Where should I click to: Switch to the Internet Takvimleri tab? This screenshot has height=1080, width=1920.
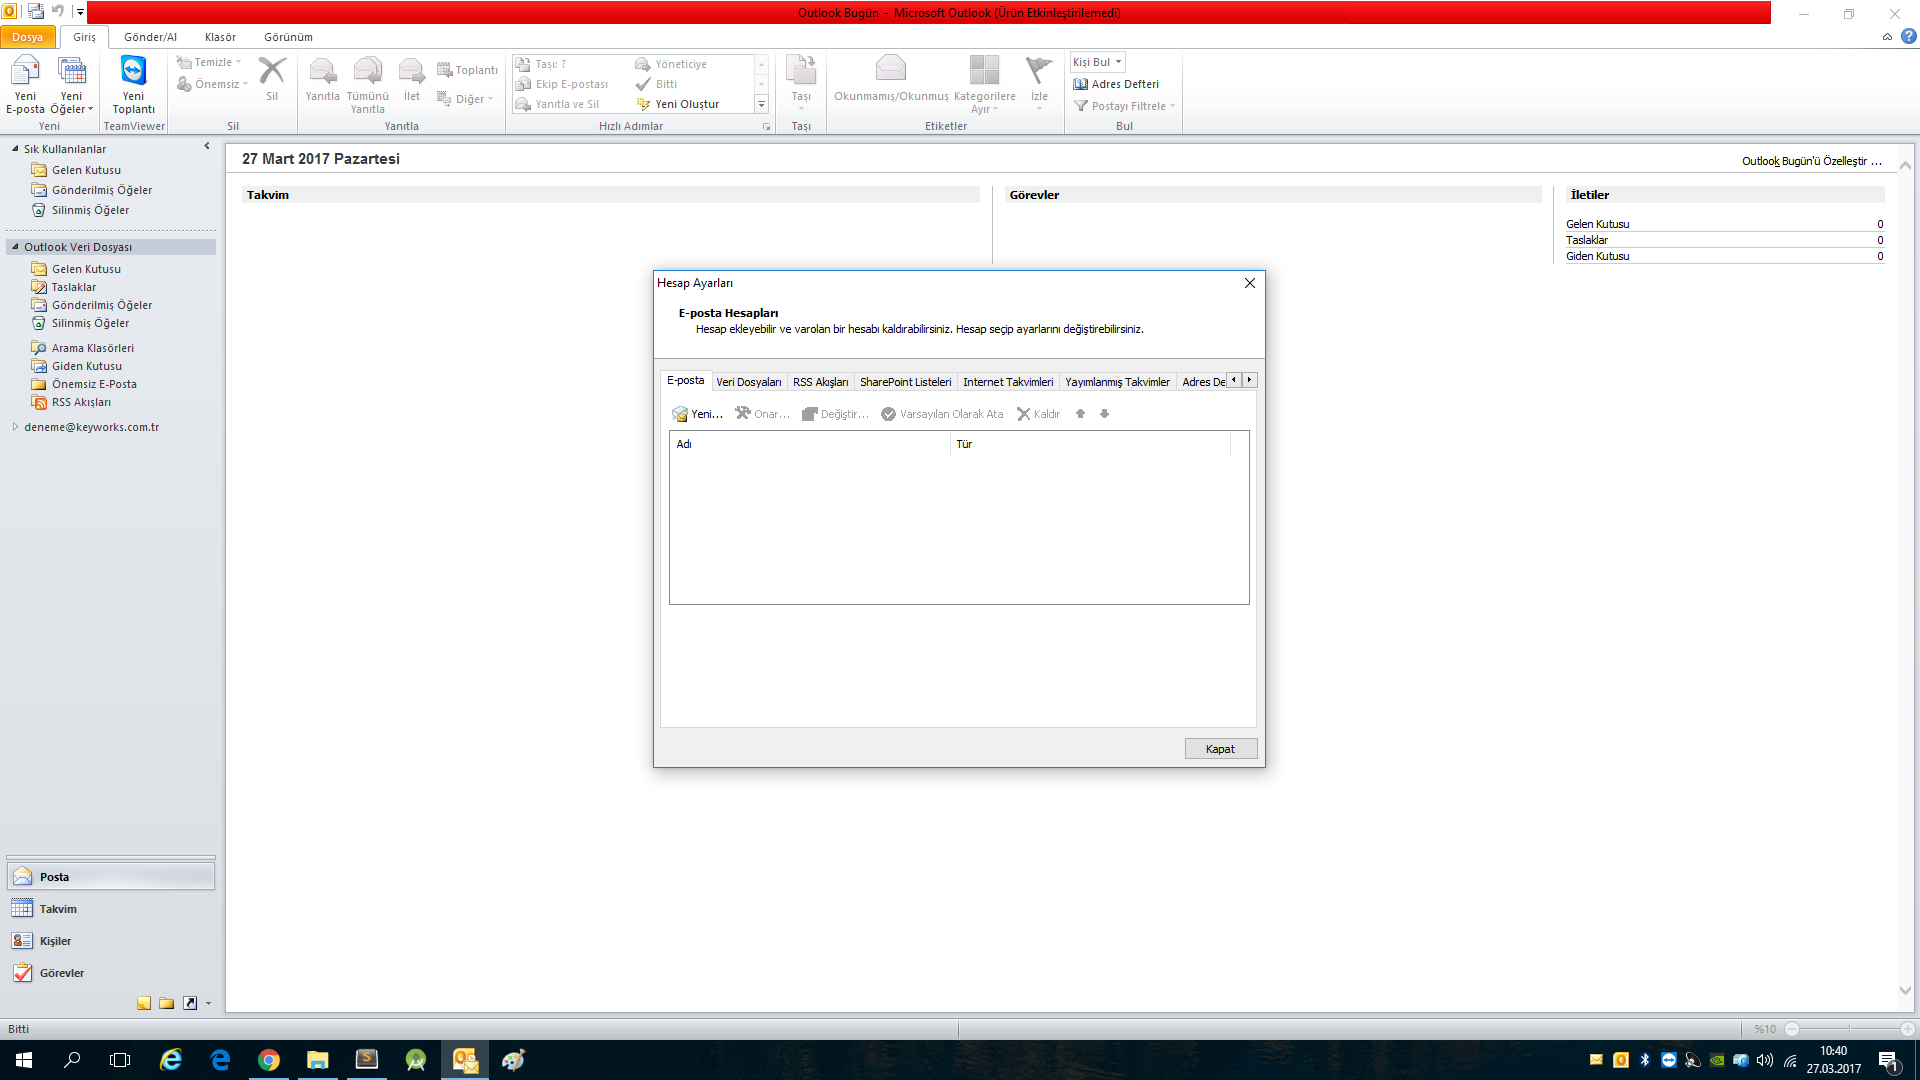[1008, 382]
